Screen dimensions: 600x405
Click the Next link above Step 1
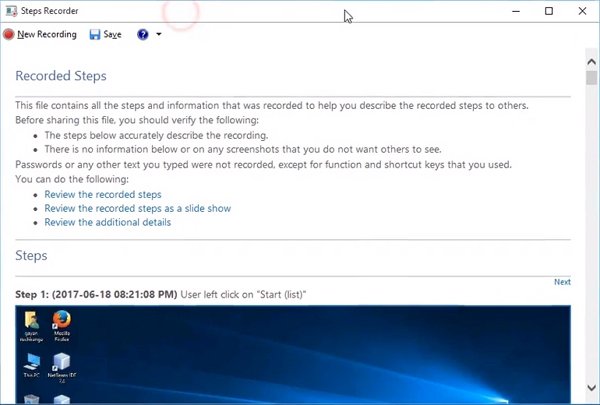562,282
